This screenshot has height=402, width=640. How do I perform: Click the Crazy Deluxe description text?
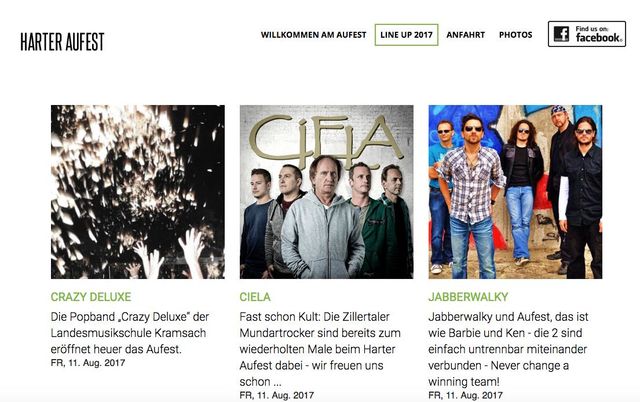point(130,333)
